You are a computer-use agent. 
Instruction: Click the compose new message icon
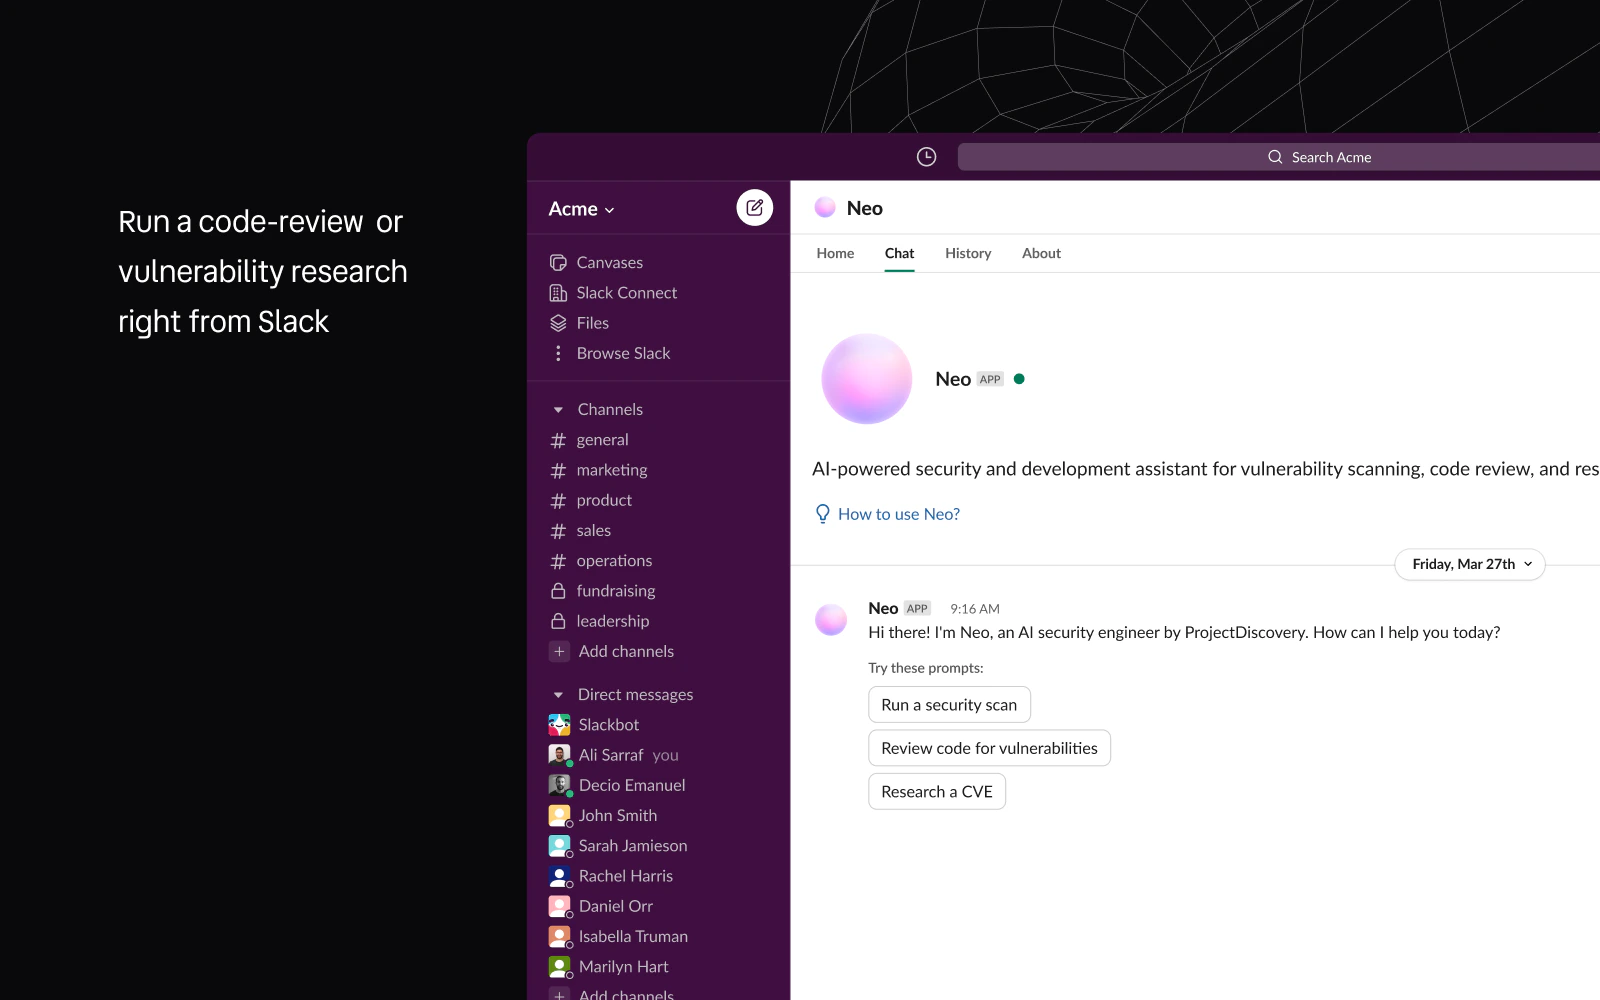755,207
